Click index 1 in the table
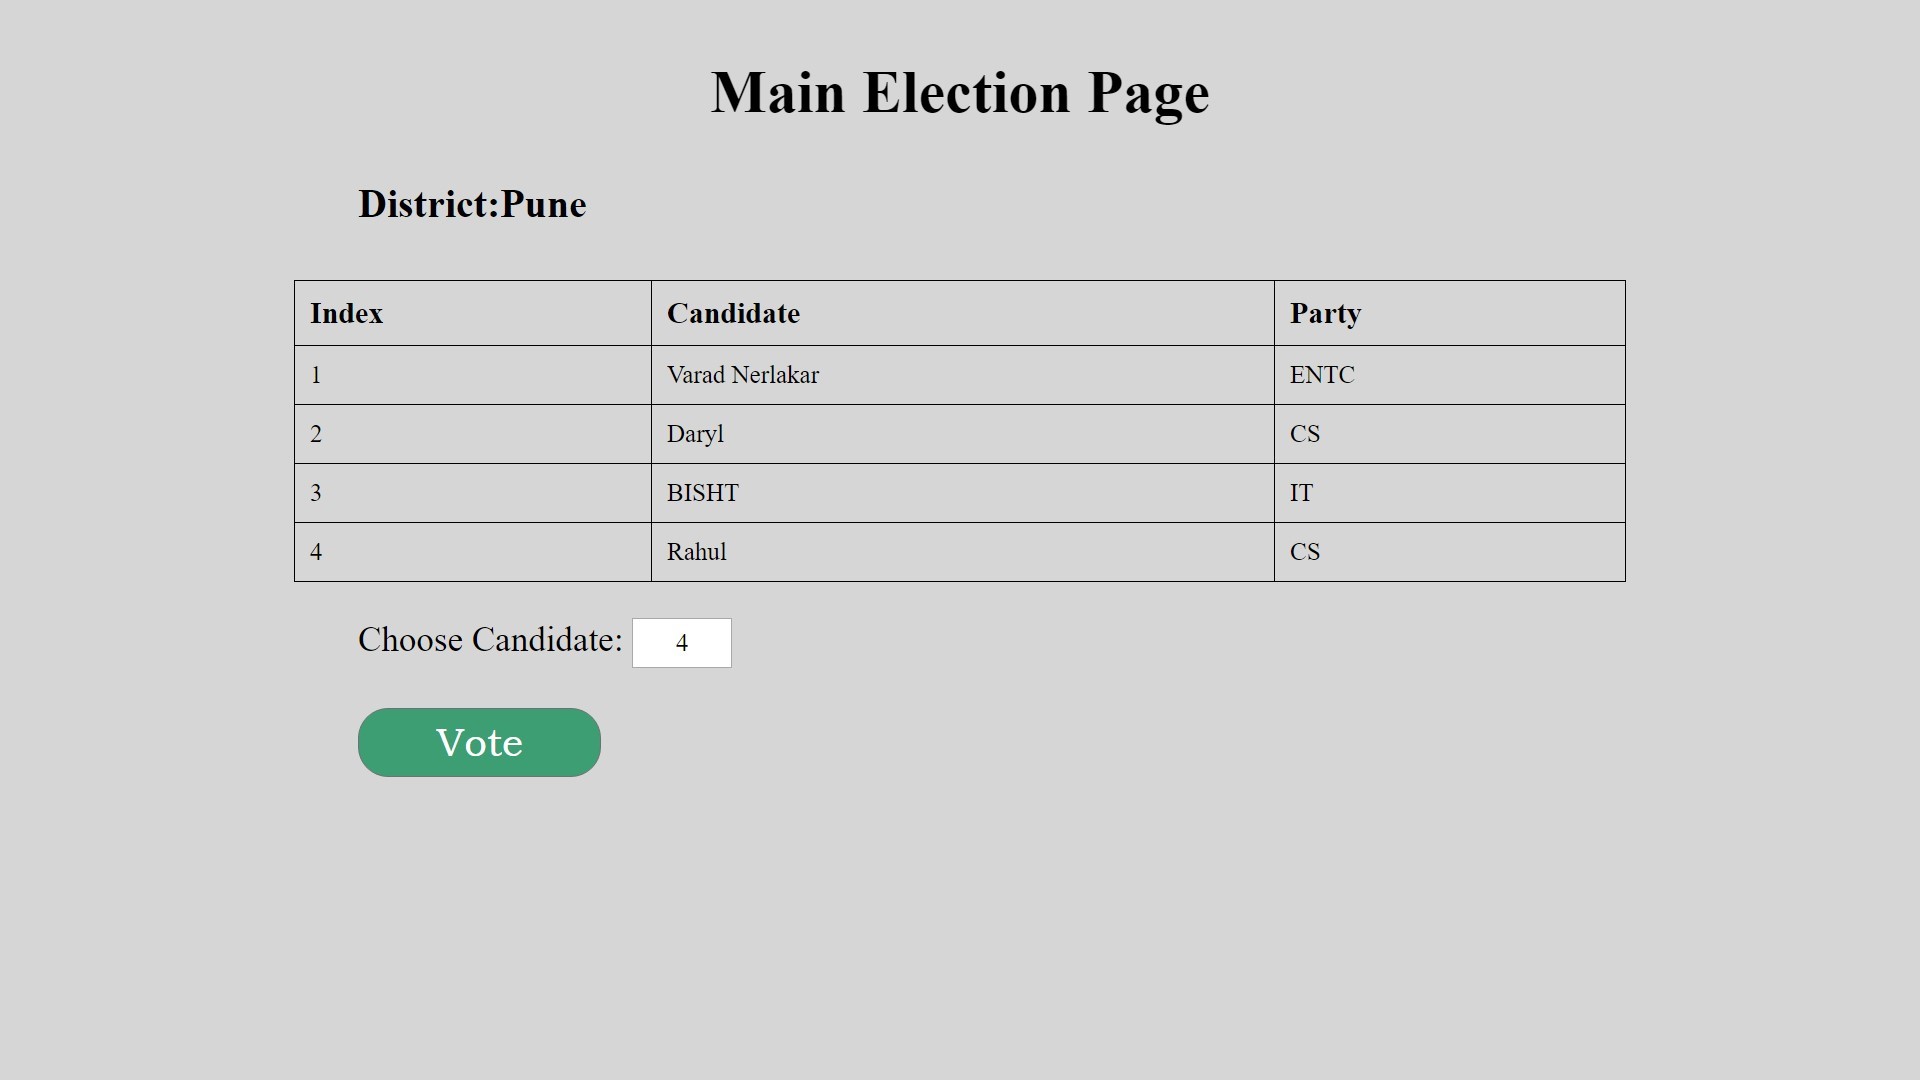 click(473, 375)
